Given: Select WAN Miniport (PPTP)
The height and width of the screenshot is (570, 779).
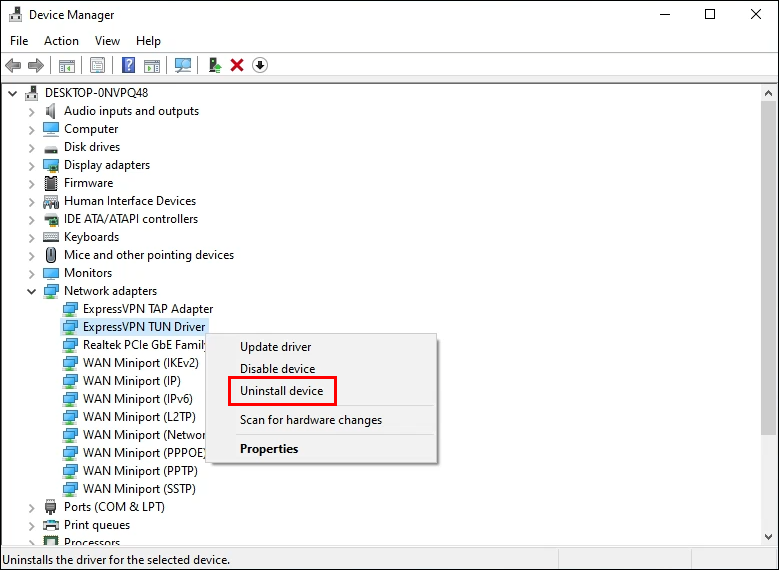Looking at the screenshot, I should (140, 471).
